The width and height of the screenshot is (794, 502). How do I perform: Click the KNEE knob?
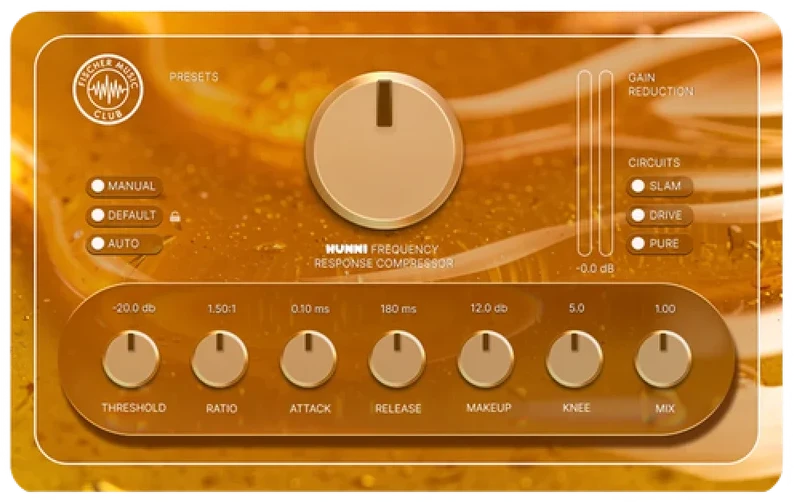point(574,359)
